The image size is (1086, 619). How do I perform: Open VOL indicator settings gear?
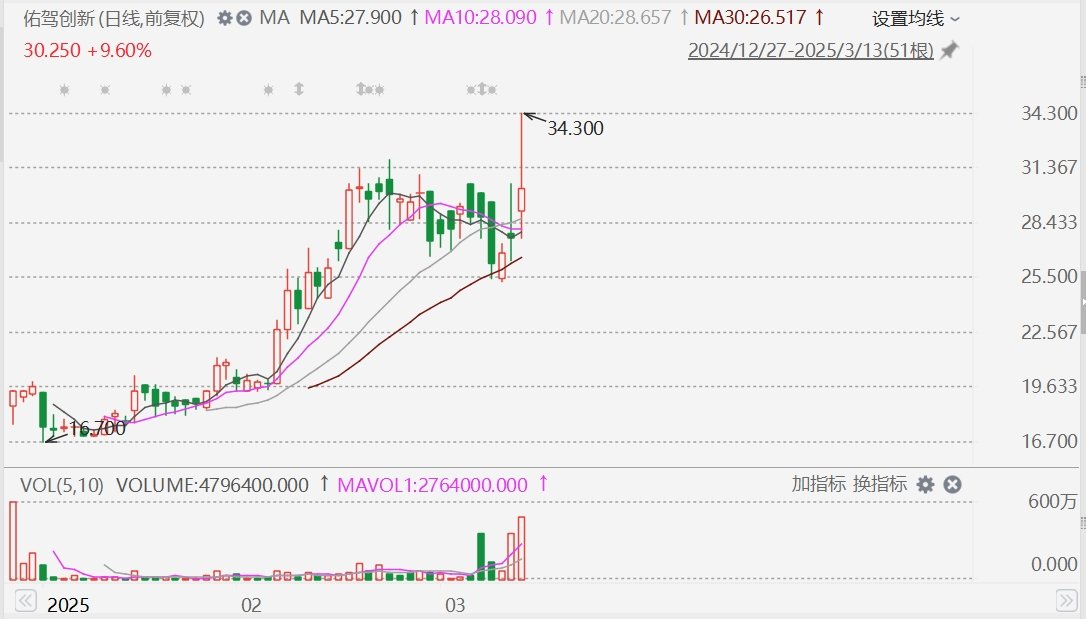click(925, 485)
